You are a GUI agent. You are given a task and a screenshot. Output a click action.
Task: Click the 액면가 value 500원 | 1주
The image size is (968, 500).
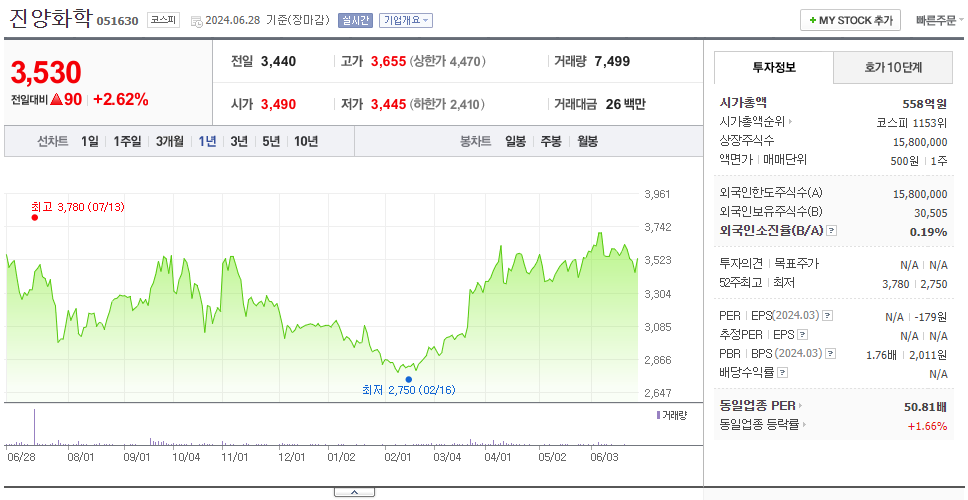coord(920,160)
